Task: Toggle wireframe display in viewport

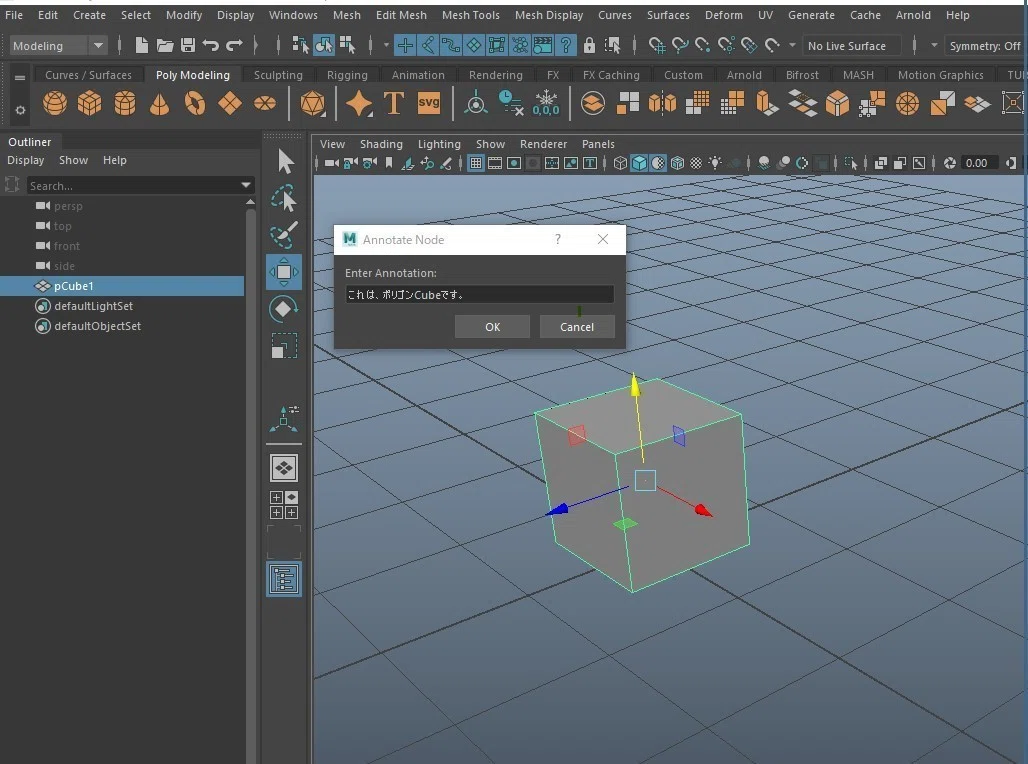Action: pyautogui.click(x=620, y=163)
